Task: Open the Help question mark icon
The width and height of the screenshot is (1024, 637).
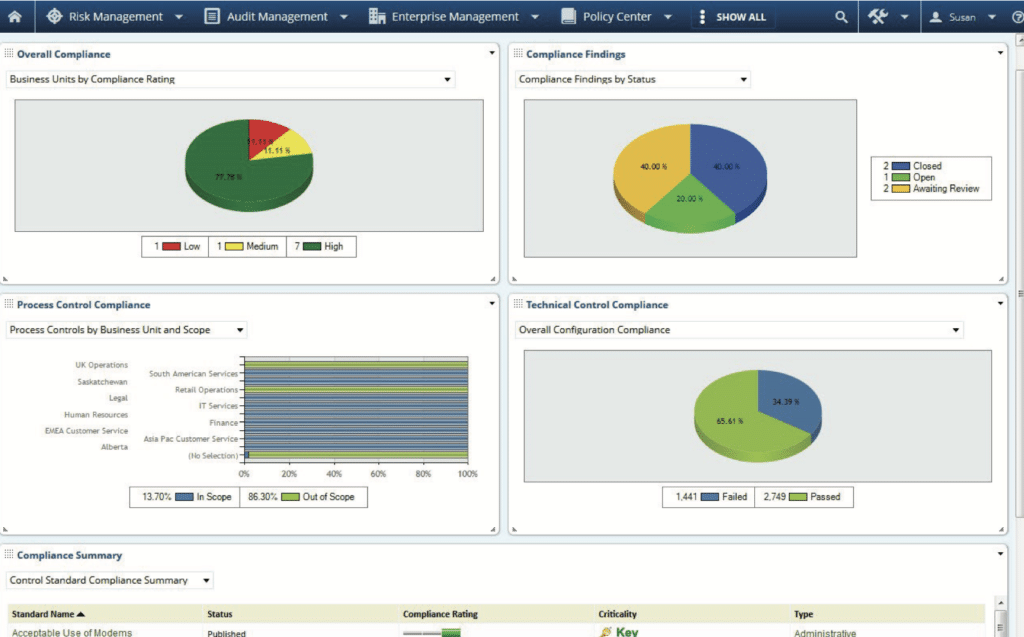Action: coord(1016,16)
